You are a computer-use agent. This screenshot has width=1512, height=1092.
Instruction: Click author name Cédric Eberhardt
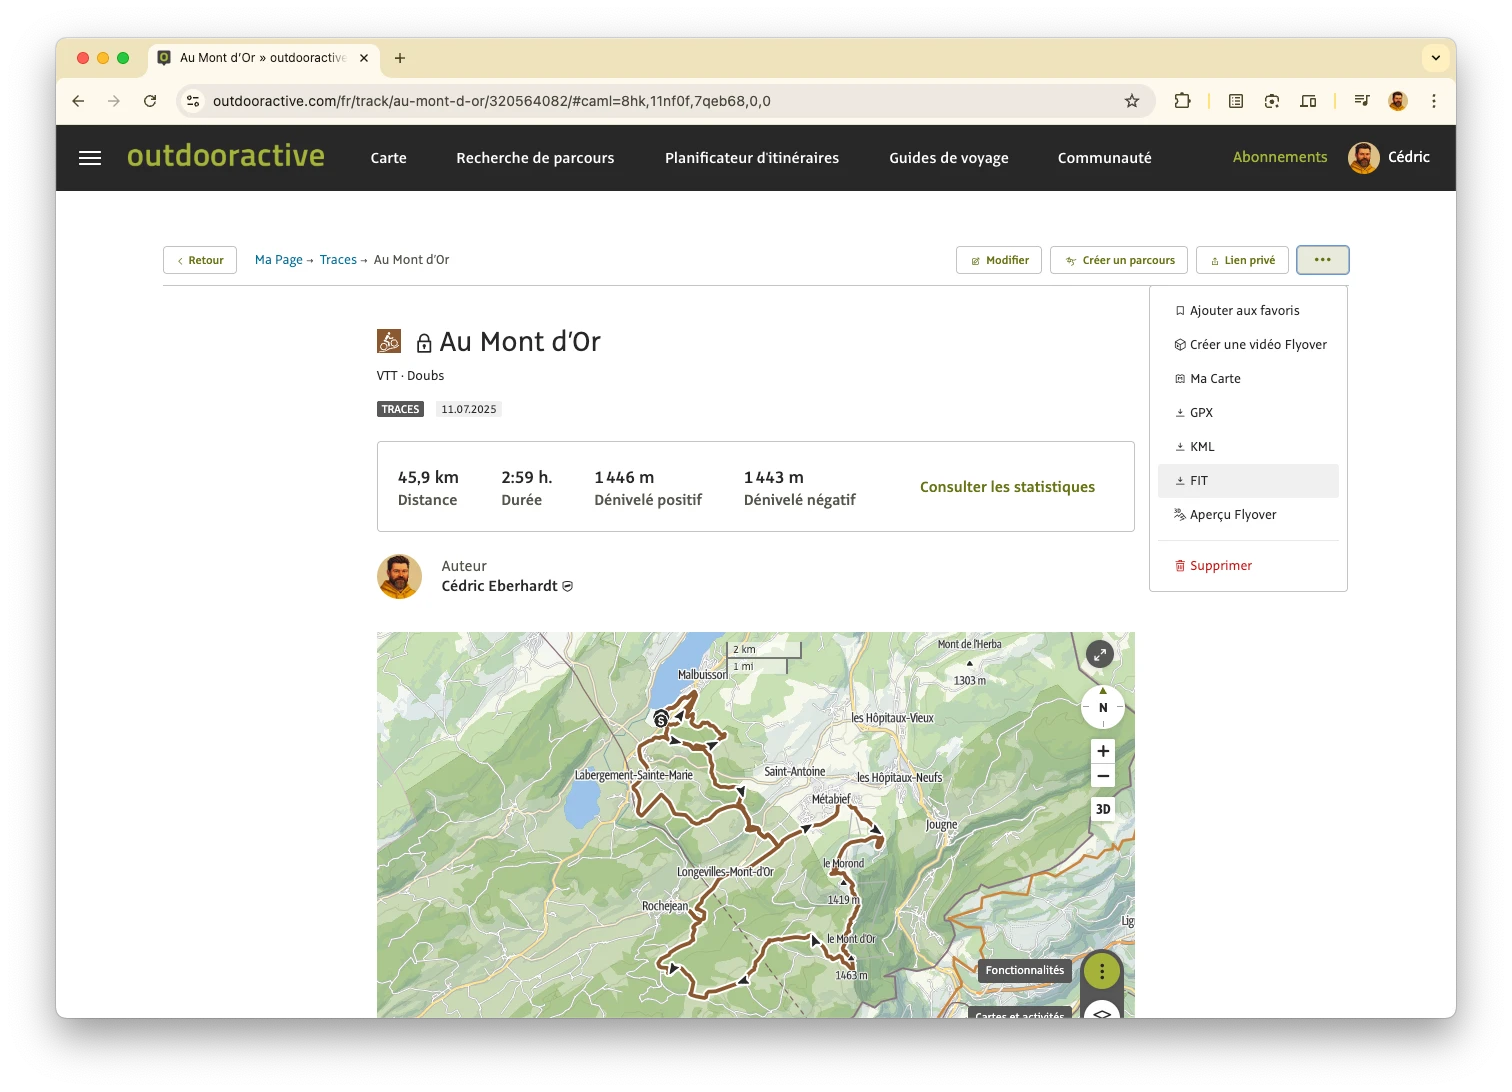click(x=500, y=586)
